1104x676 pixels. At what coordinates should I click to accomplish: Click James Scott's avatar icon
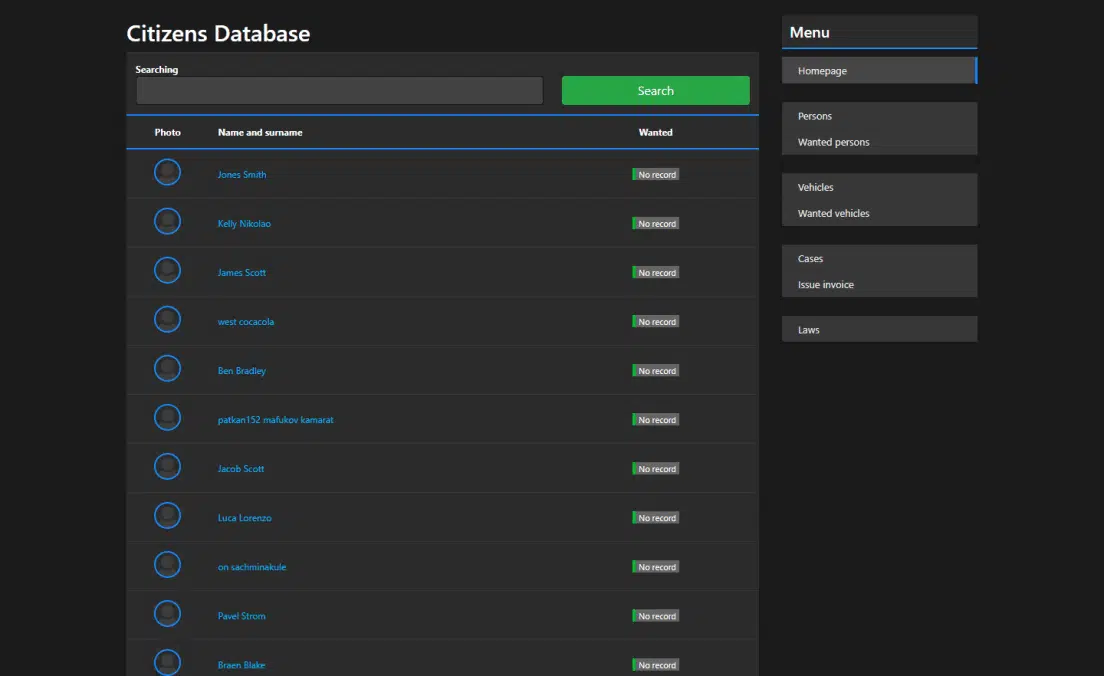tap(168, 270)
